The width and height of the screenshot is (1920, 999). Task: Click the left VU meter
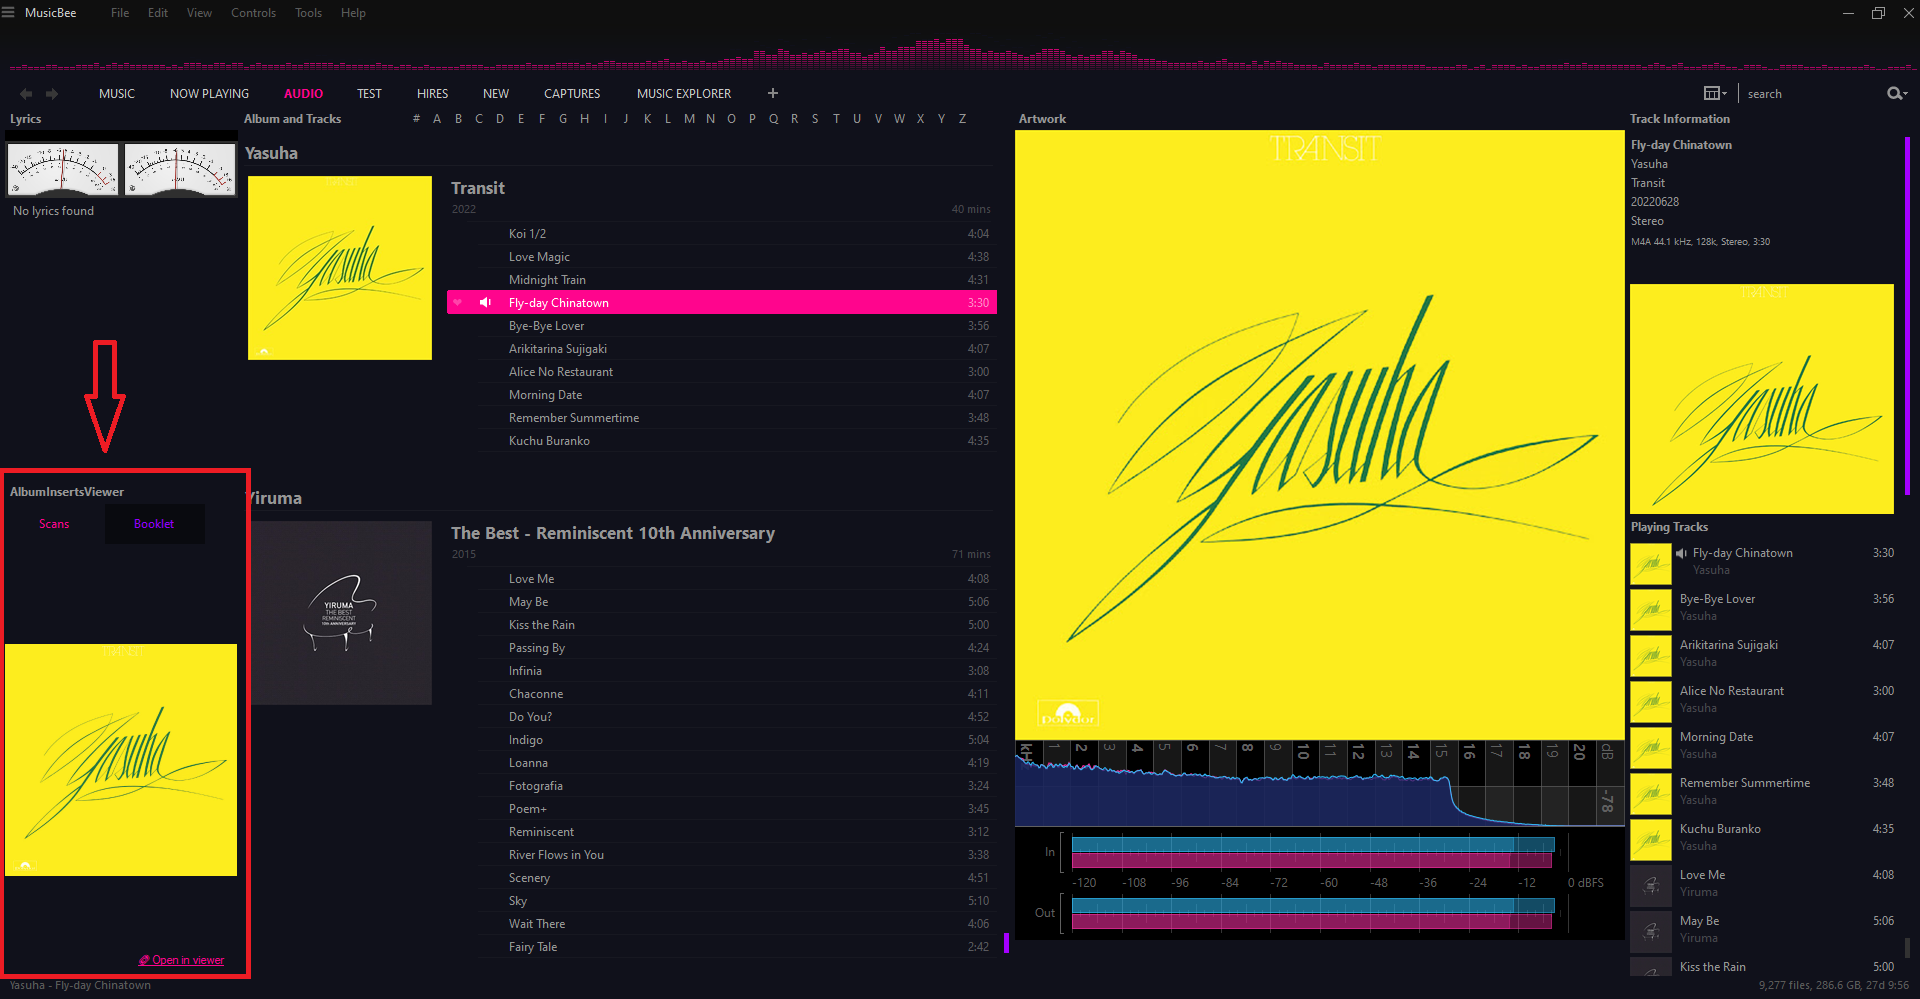coord(63,169)
